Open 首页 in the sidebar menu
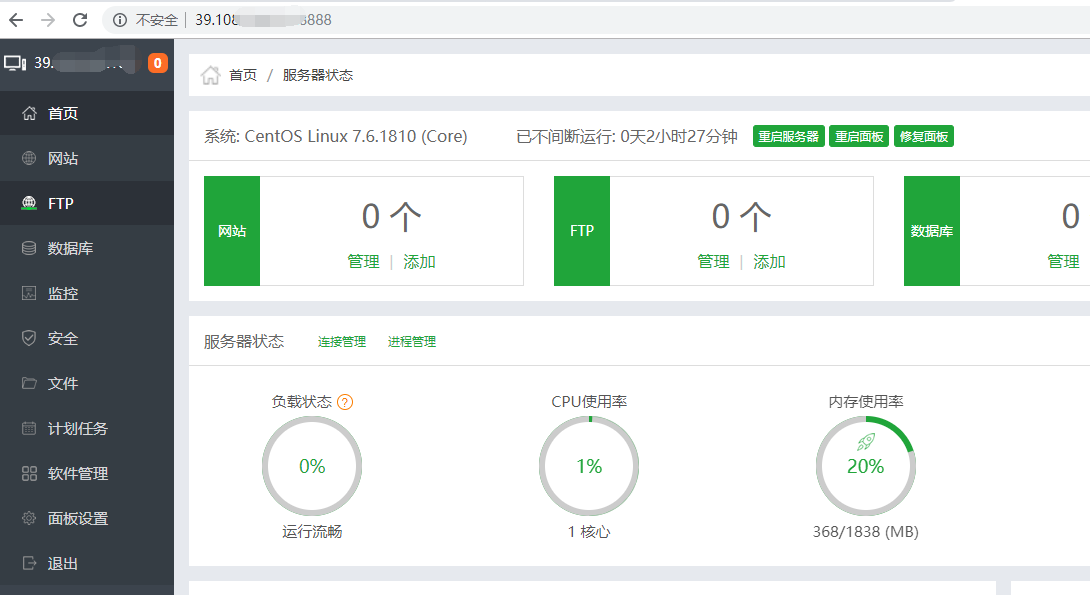Image resolution: width=1090 pixels, height=595 pixels. pyautogui.click(x=87, y=113)
